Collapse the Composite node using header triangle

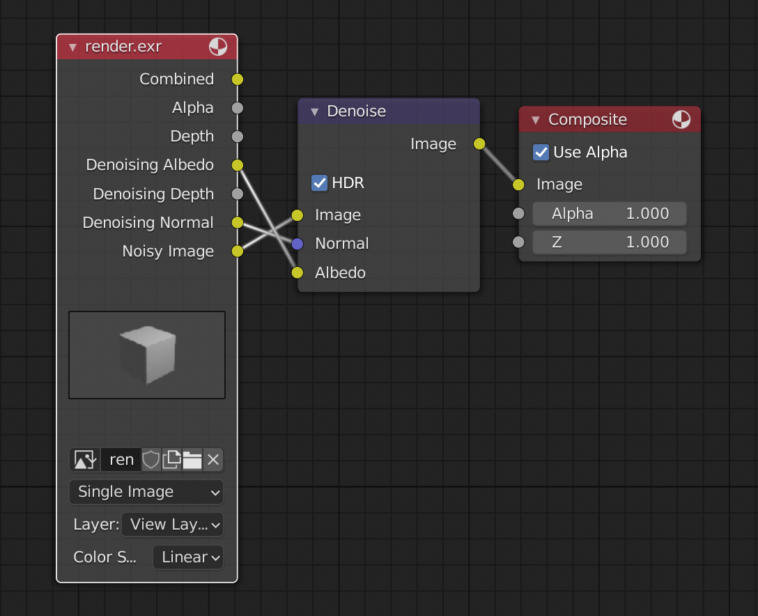click(x=535, y=120)
